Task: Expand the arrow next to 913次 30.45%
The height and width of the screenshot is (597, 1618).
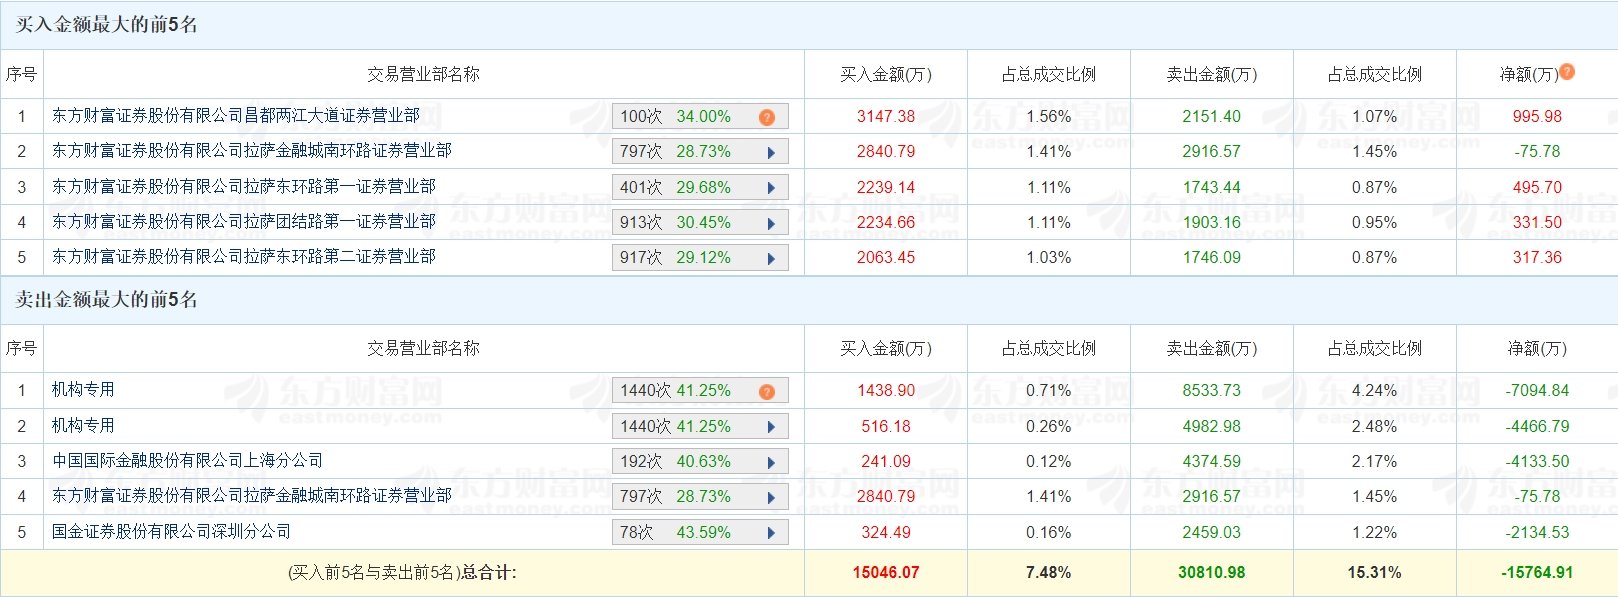Action: point(771,223)
